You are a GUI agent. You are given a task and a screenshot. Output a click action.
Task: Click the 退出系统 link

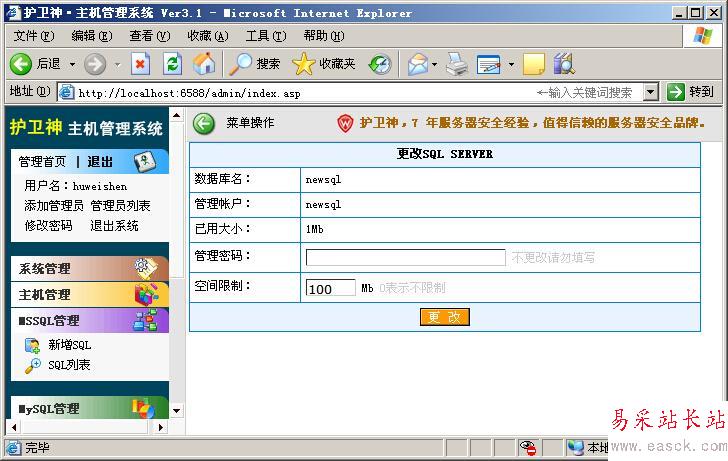(114, 226)
